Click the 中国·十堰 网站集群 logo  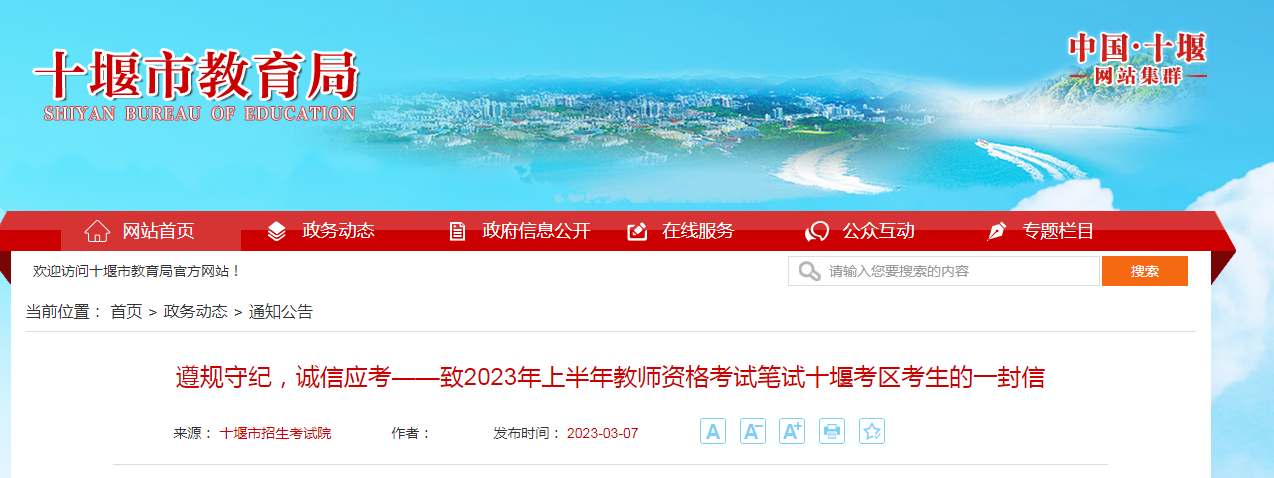(1137, 59)
